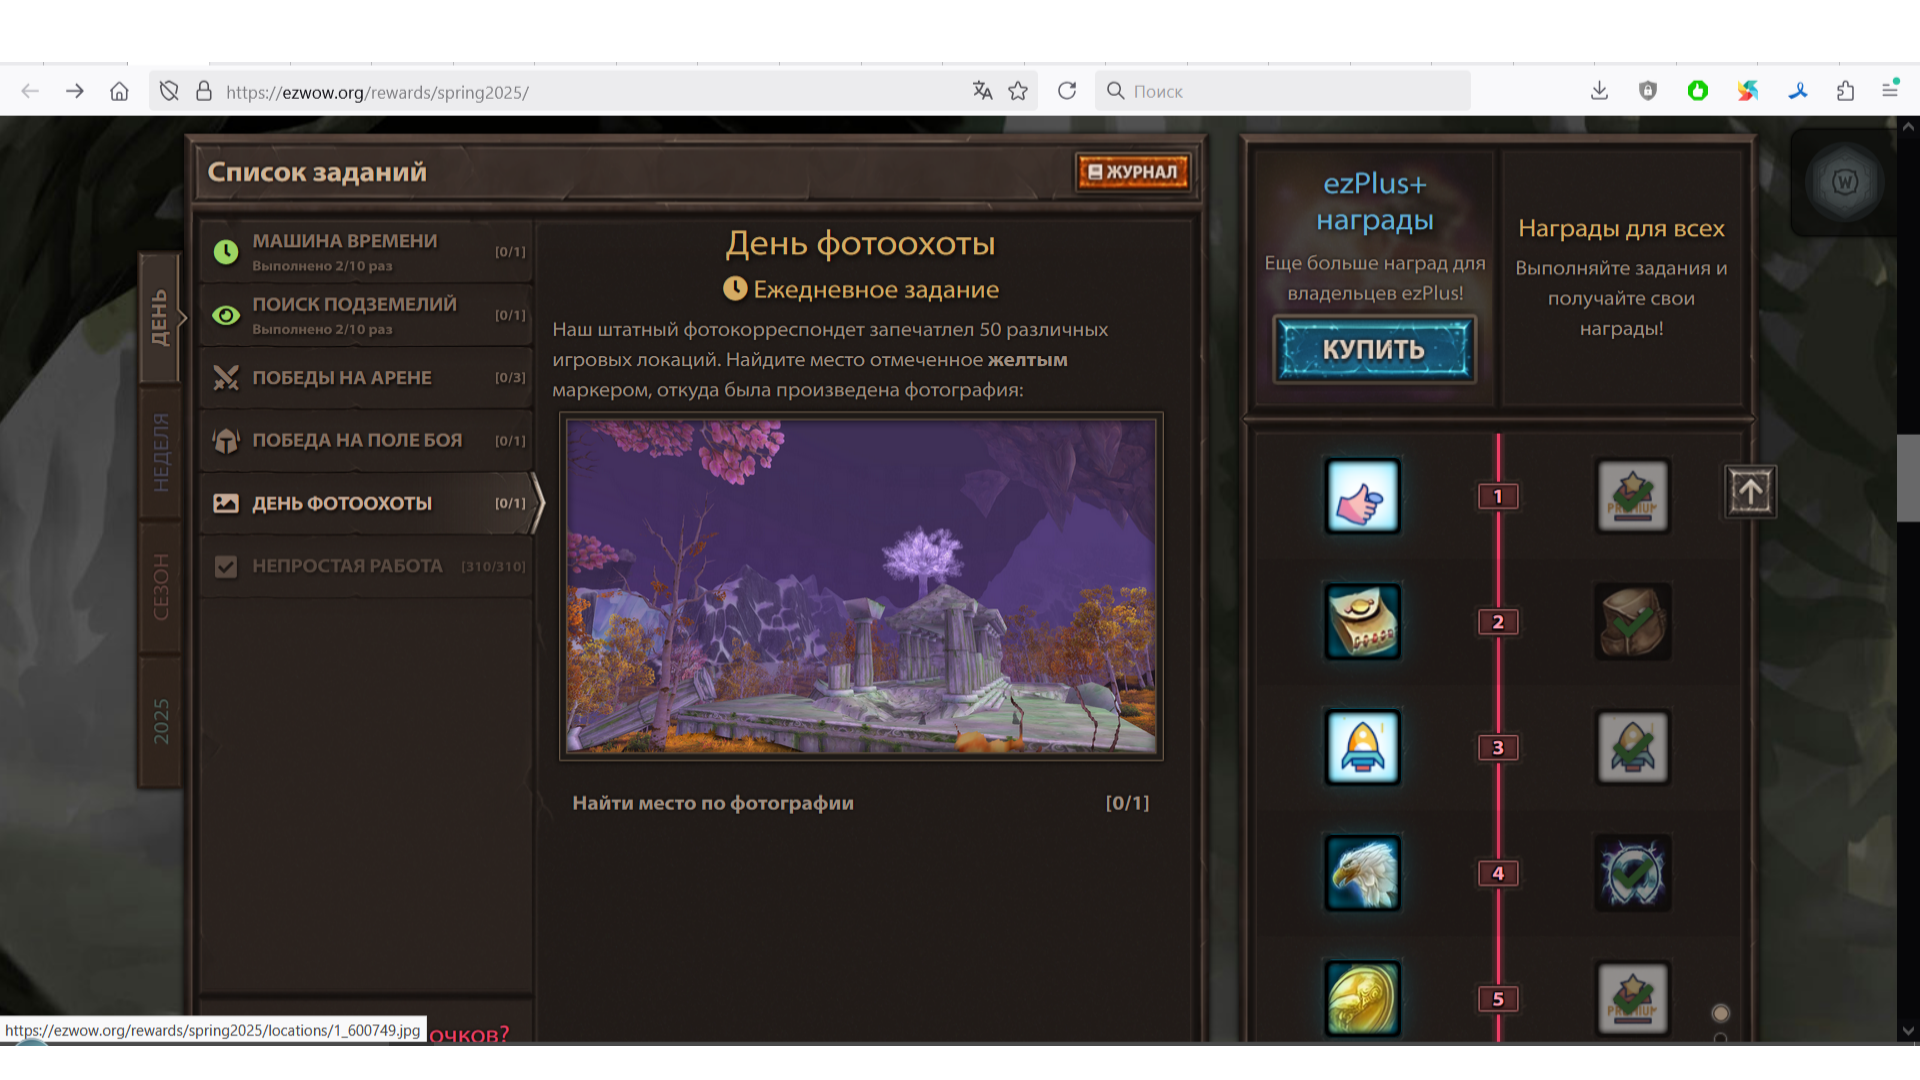Click level 2 marker on reward track
This screenshot has width=1920, height=1080.
(1498, 622)
